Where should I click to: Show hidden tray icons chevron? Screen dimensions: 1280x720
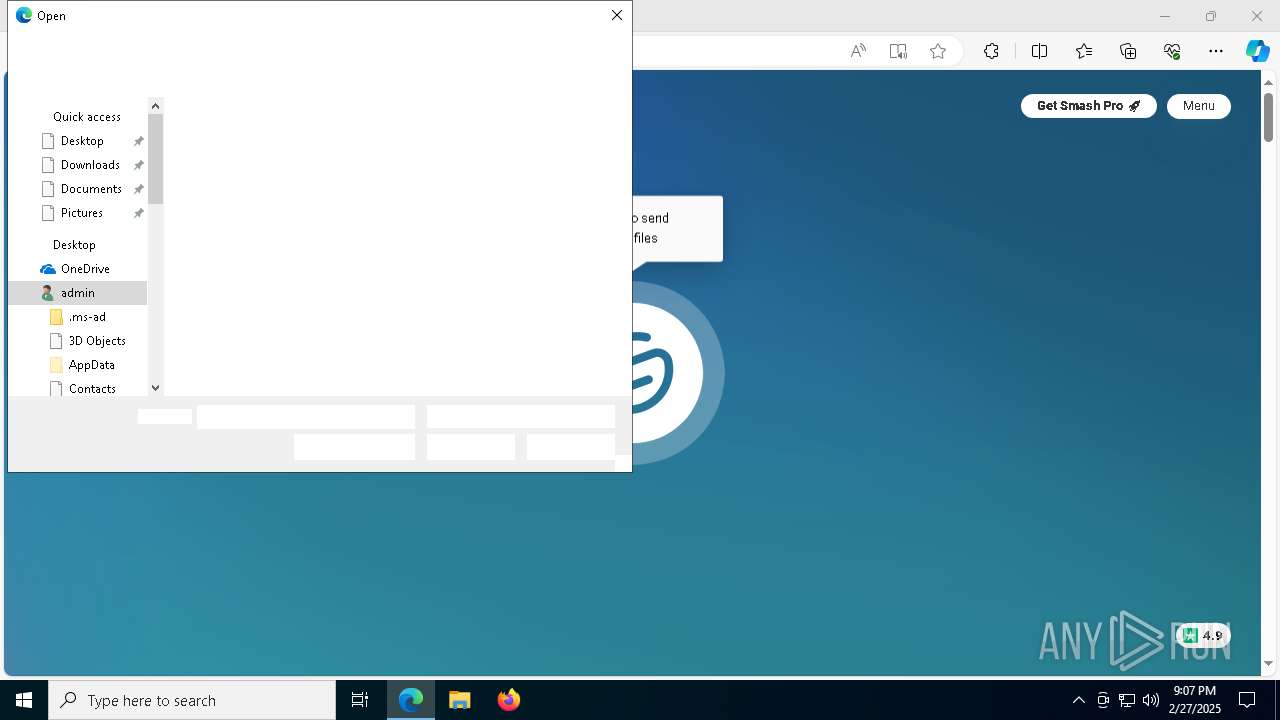point(1078,700)
